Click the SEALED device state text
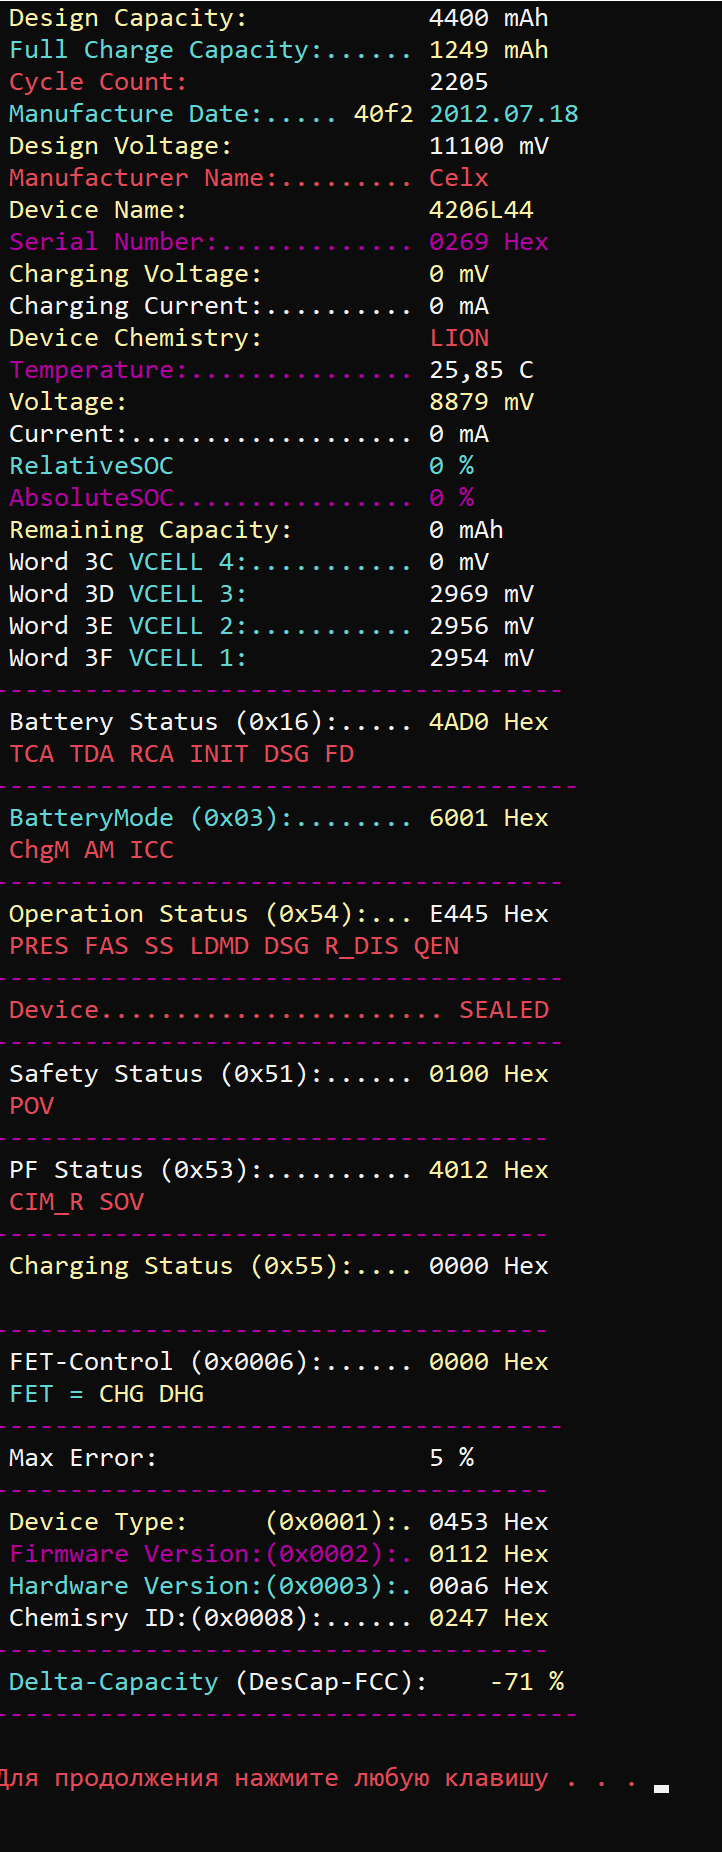 click(x=504, y=1010)
